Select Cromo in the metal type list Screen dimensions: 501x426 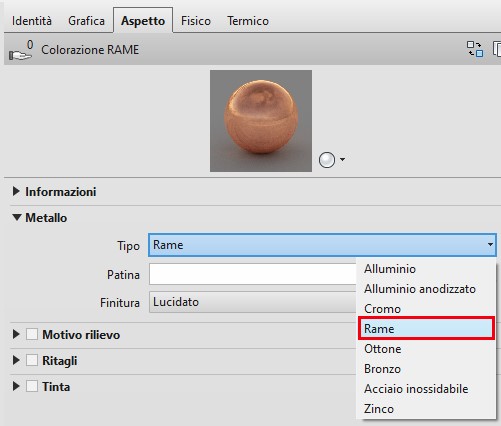(426, 309)
